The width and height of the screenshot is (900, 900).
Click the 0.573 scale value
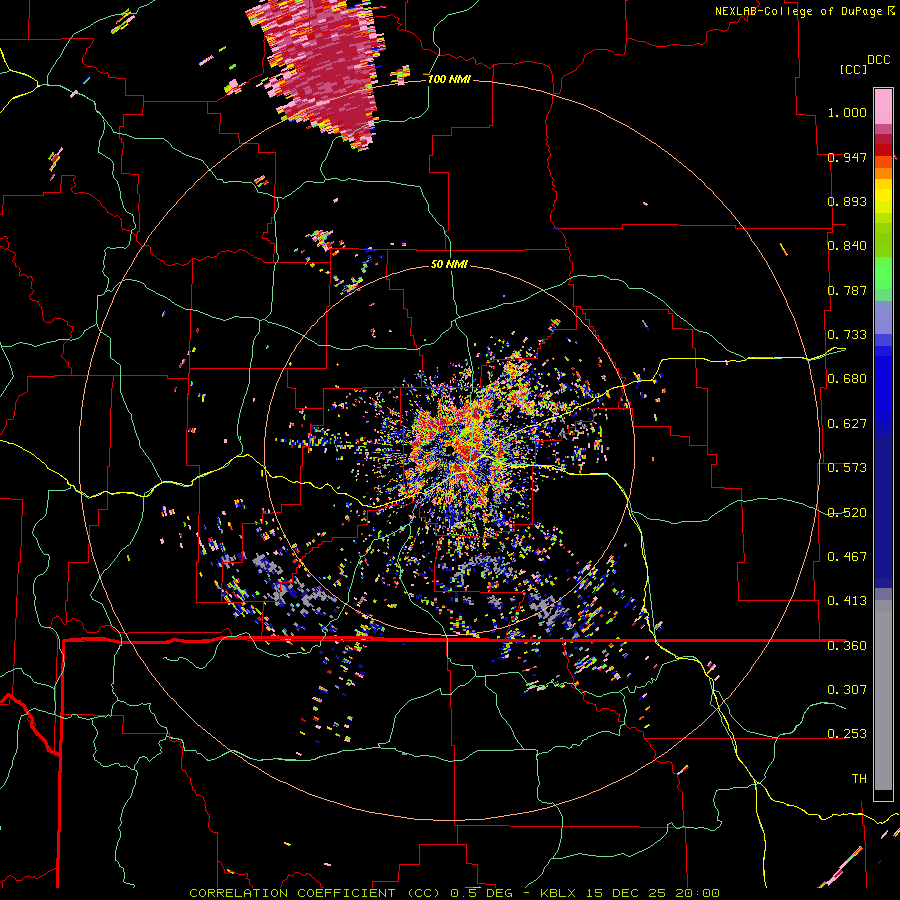(847, 468)
